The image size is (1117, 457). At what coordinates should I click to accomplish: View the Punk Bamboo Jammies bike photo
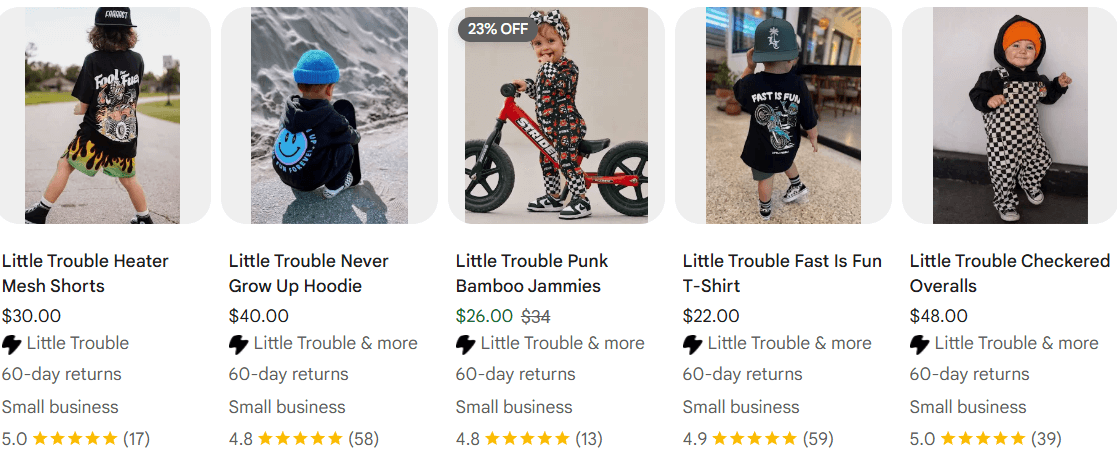(x=556, y=115)
